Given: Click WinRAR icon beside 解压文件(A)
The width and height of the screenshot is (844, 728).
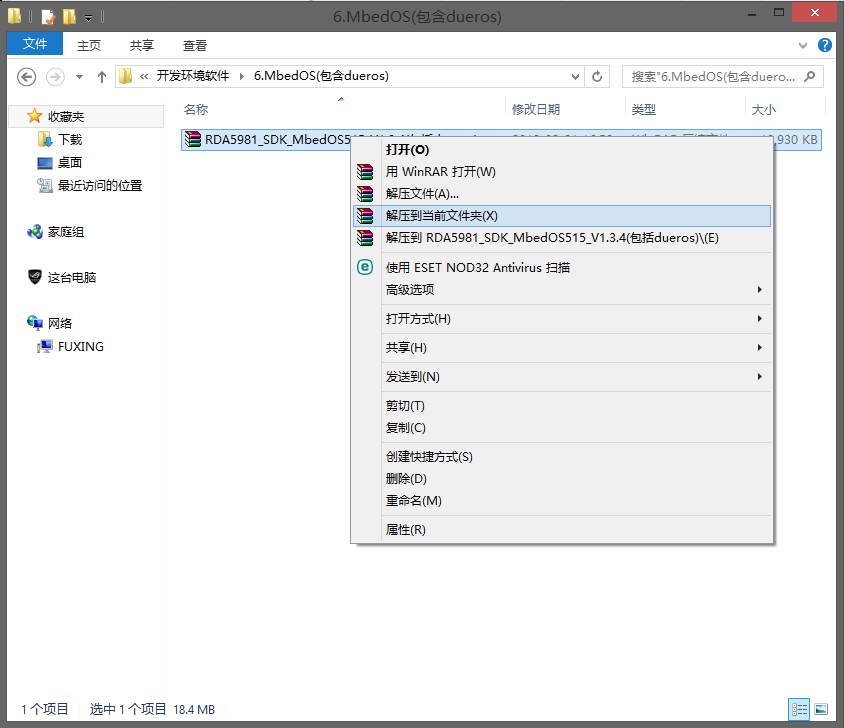Looking at the screenshot, I should pos(365,194).
